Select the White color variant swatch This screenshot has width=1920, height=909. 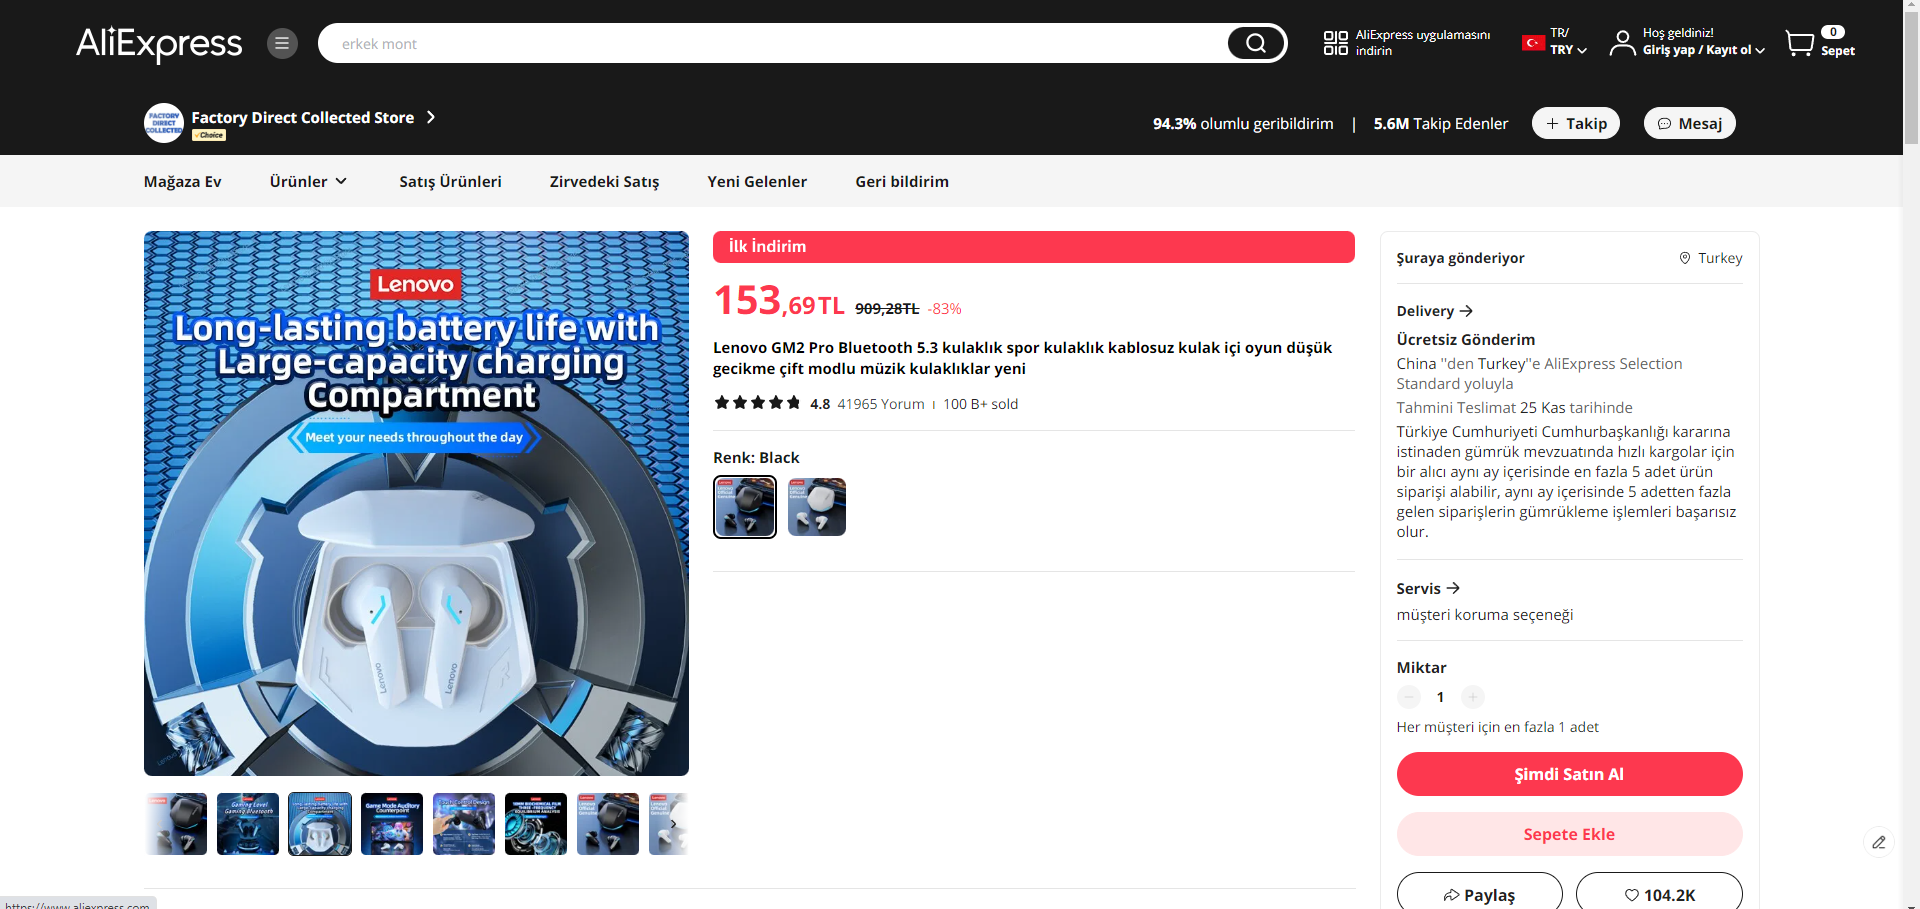817,507
